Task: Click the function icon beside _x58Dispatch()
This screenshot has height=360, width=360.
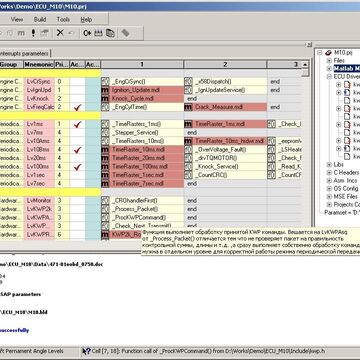Action: pos(188,81)
